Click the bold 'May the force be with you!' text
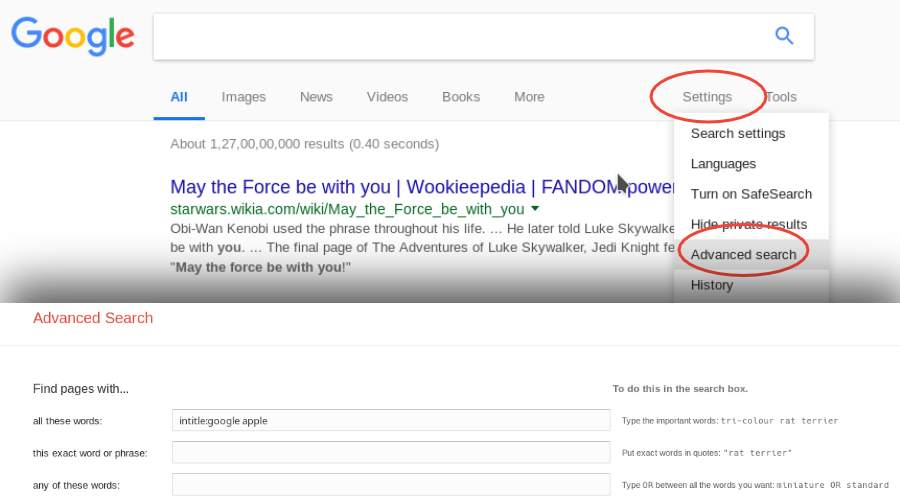The height and width of the screenshot is (500, 900). [x=261, y=268]
